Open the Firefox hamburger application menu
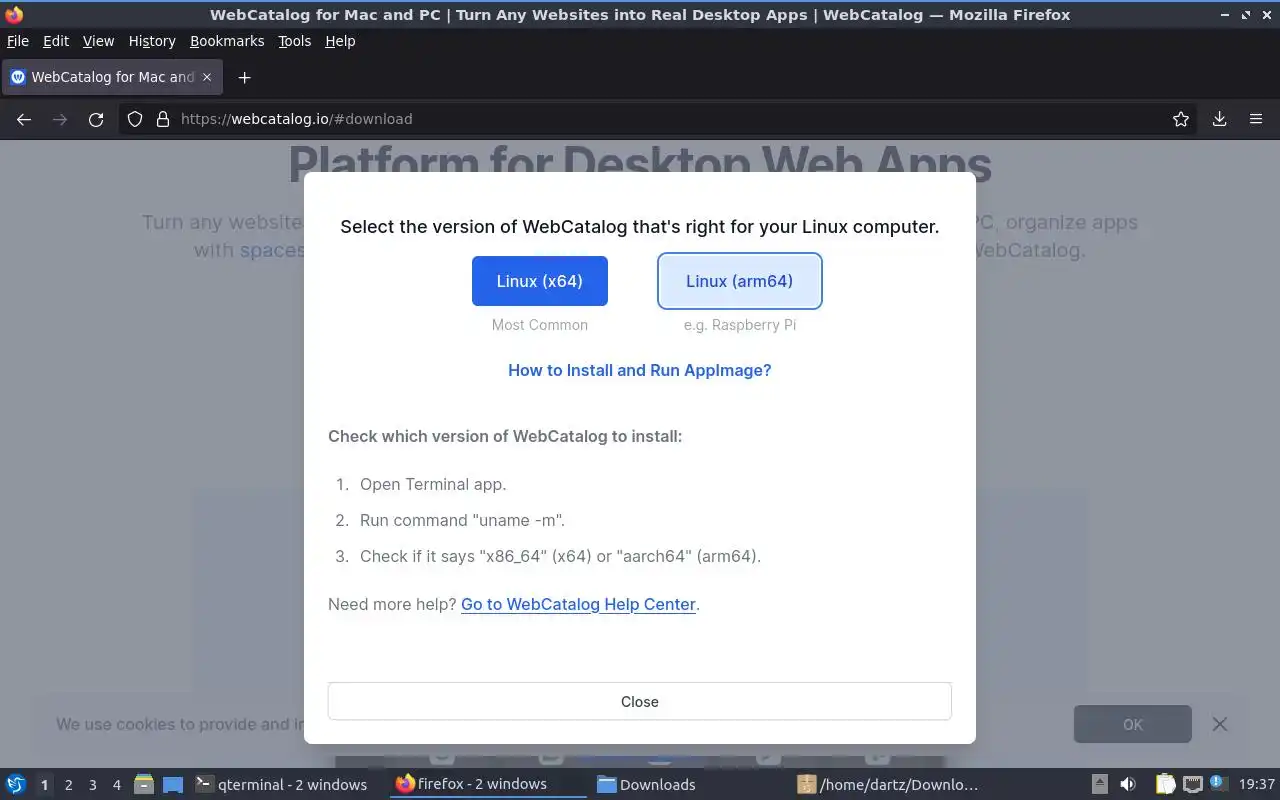Image resolution: width=1280 pixels, height=800 pixels. 1256,119
